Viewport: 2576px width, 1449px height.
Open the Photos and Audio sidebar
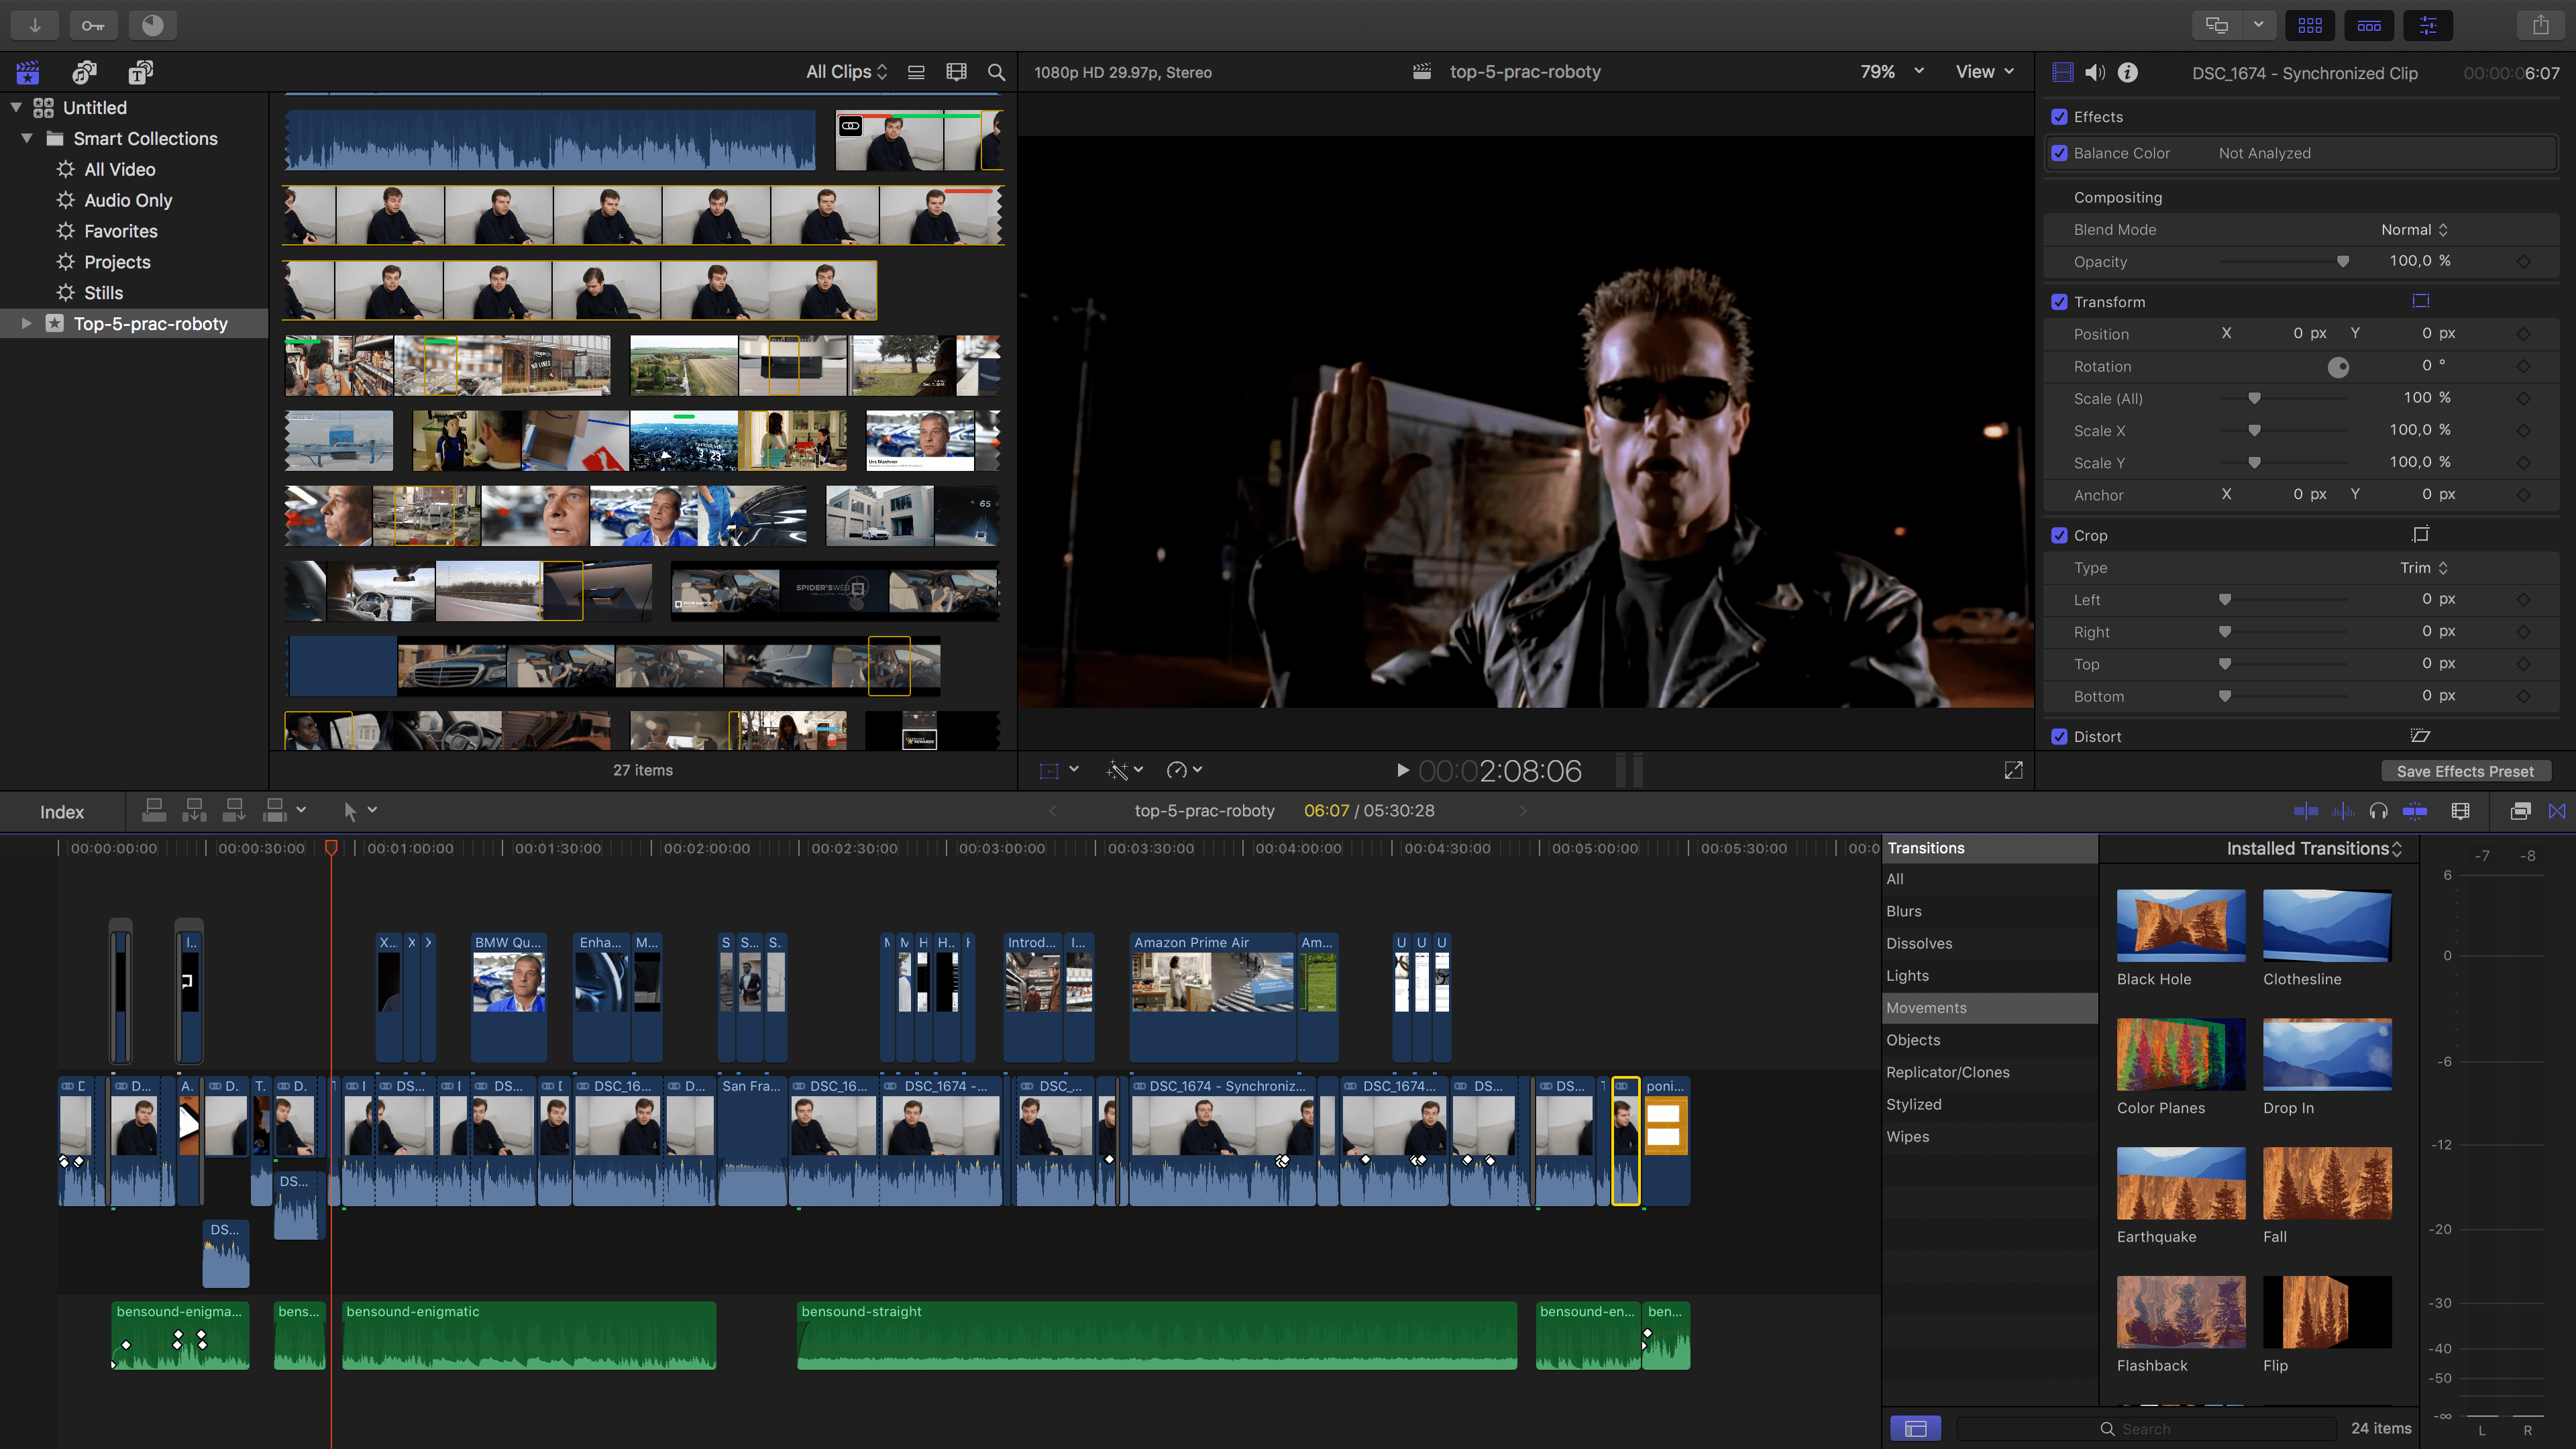pos(85,72)
